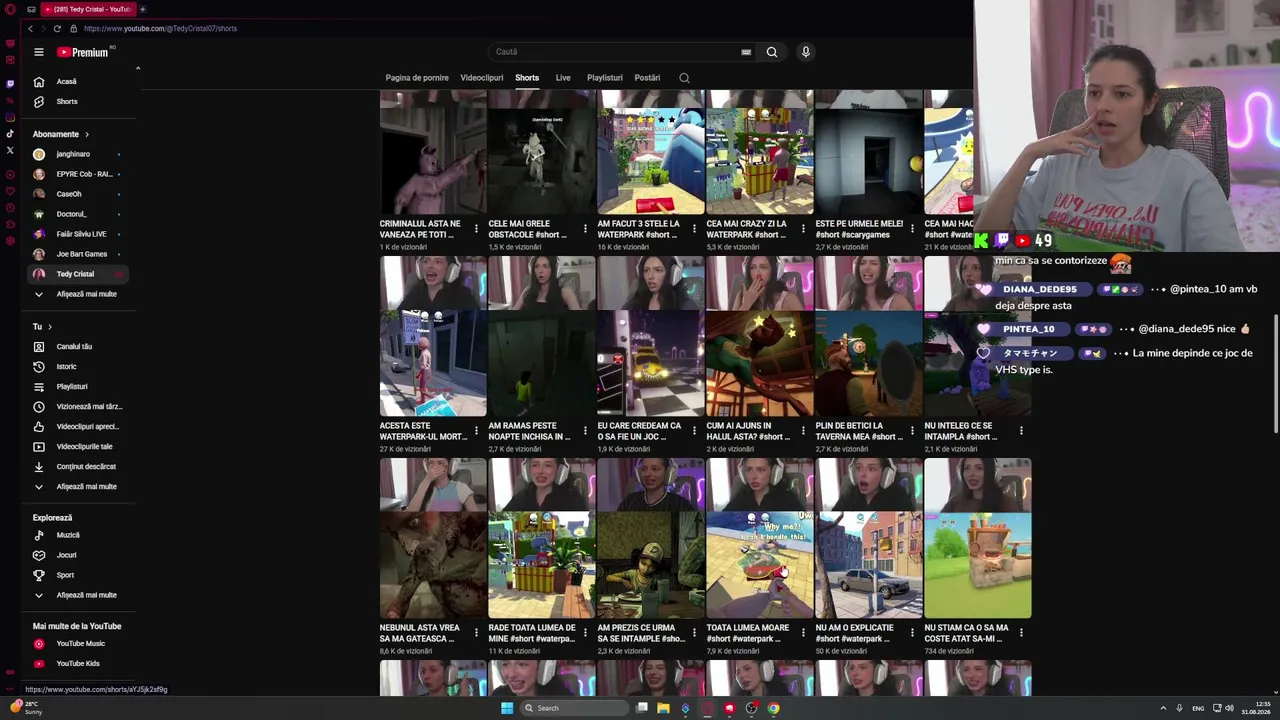Image resolution: width=1280 pixels, height=720 pixels.
Task: Switch to Videoclipuri tab
Action: [482, 78]
